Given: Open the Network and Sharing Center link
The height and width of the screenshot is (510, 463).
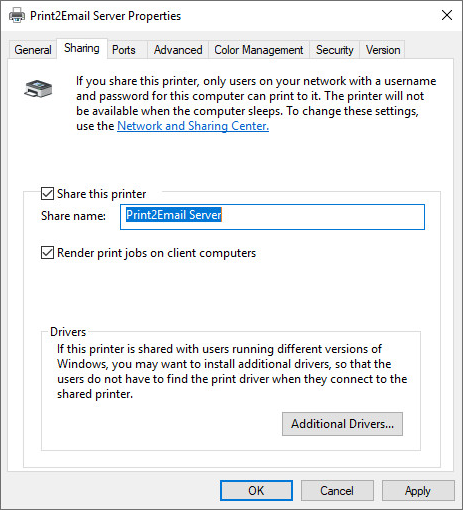Looking at the screenshot, I should click(x=193, y=126).
